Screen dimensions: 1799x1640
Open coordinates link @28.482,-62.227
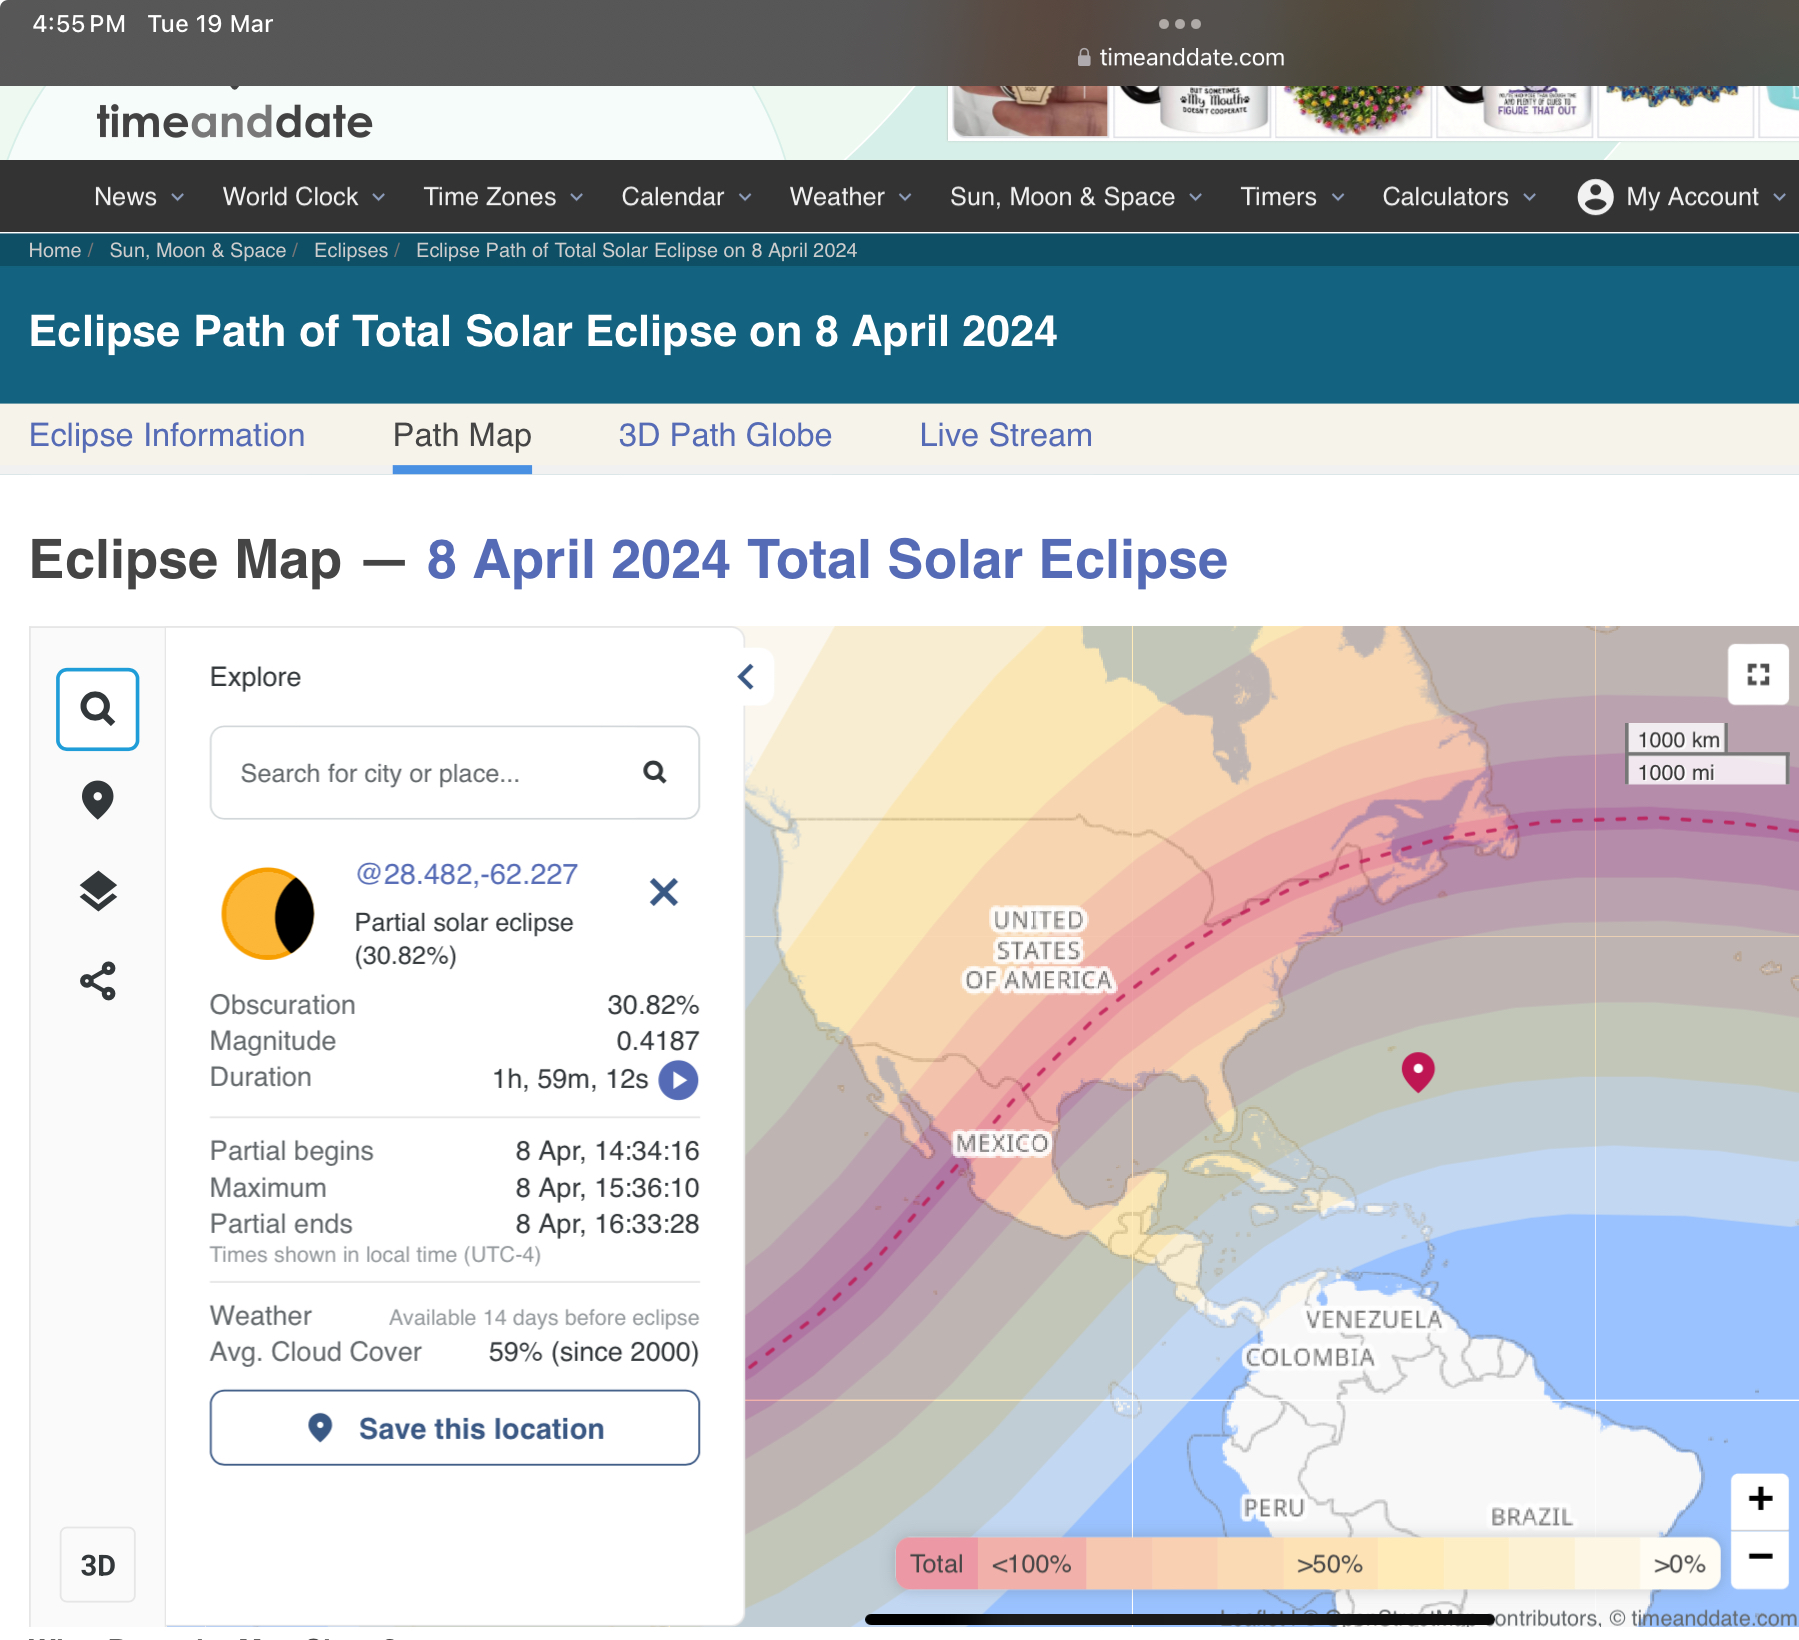tap(467, 875)
